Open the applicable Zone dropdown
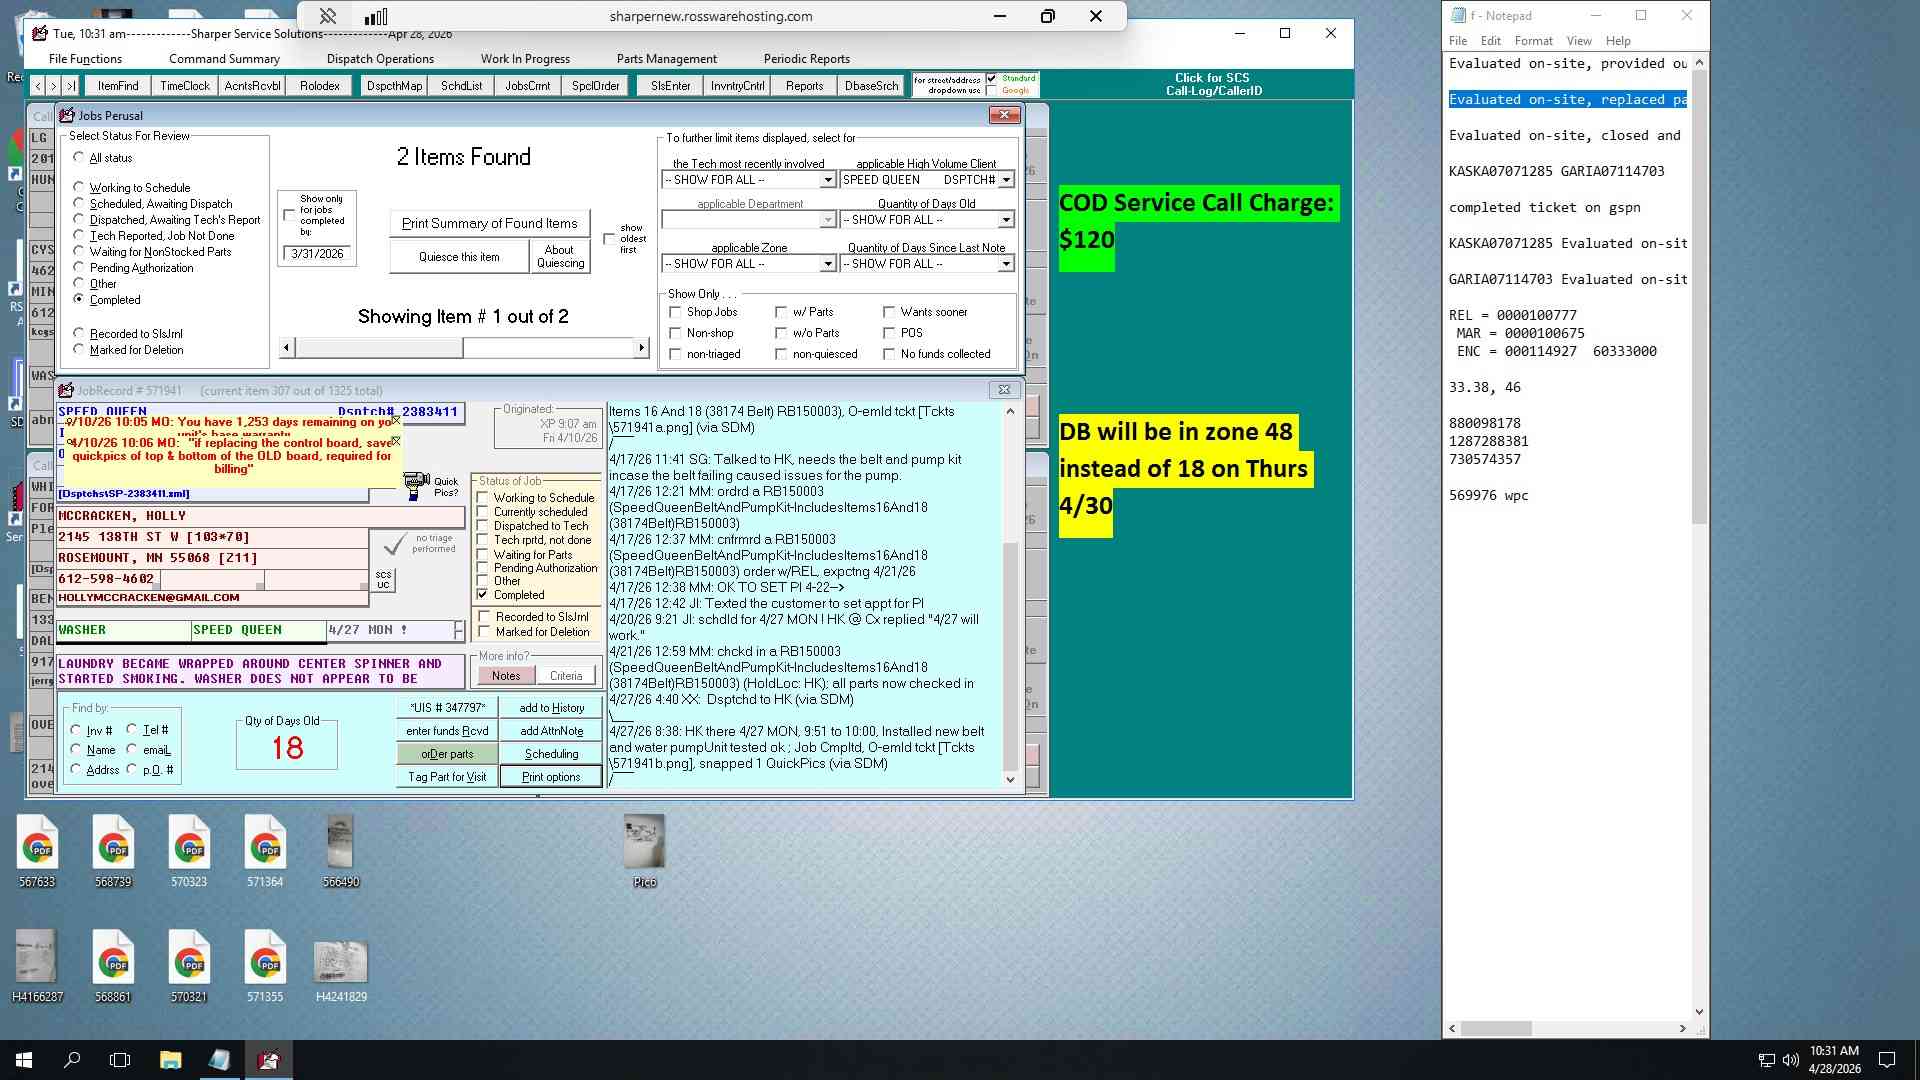The width and height of the screenshot is (1920, 1080). click(828, 264)
